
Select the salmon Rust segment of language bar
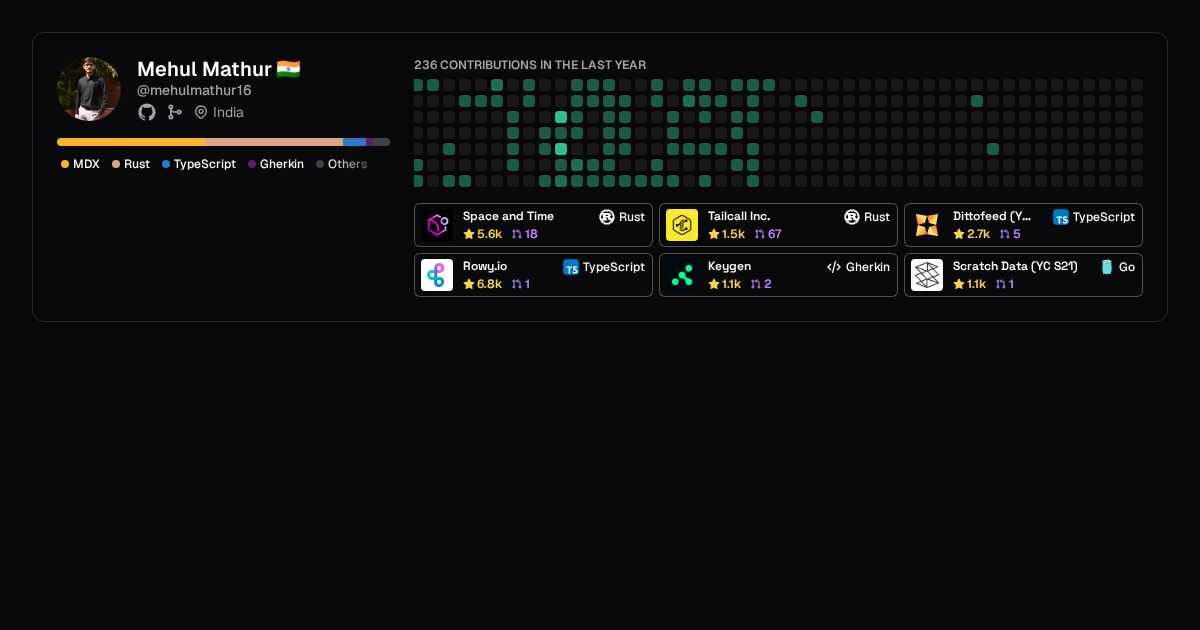pyautogui.click(x=275, y=142)
